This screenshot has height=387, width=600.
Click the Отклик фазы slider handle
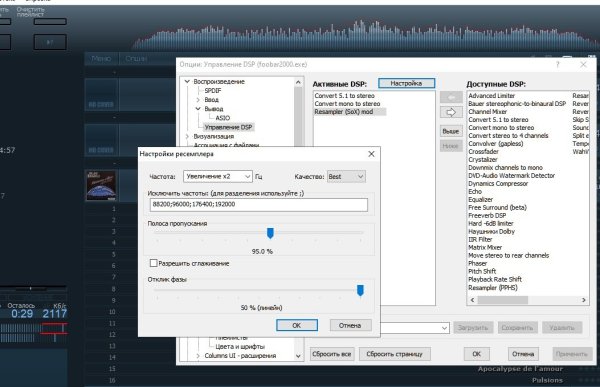[x=360, y=290]
